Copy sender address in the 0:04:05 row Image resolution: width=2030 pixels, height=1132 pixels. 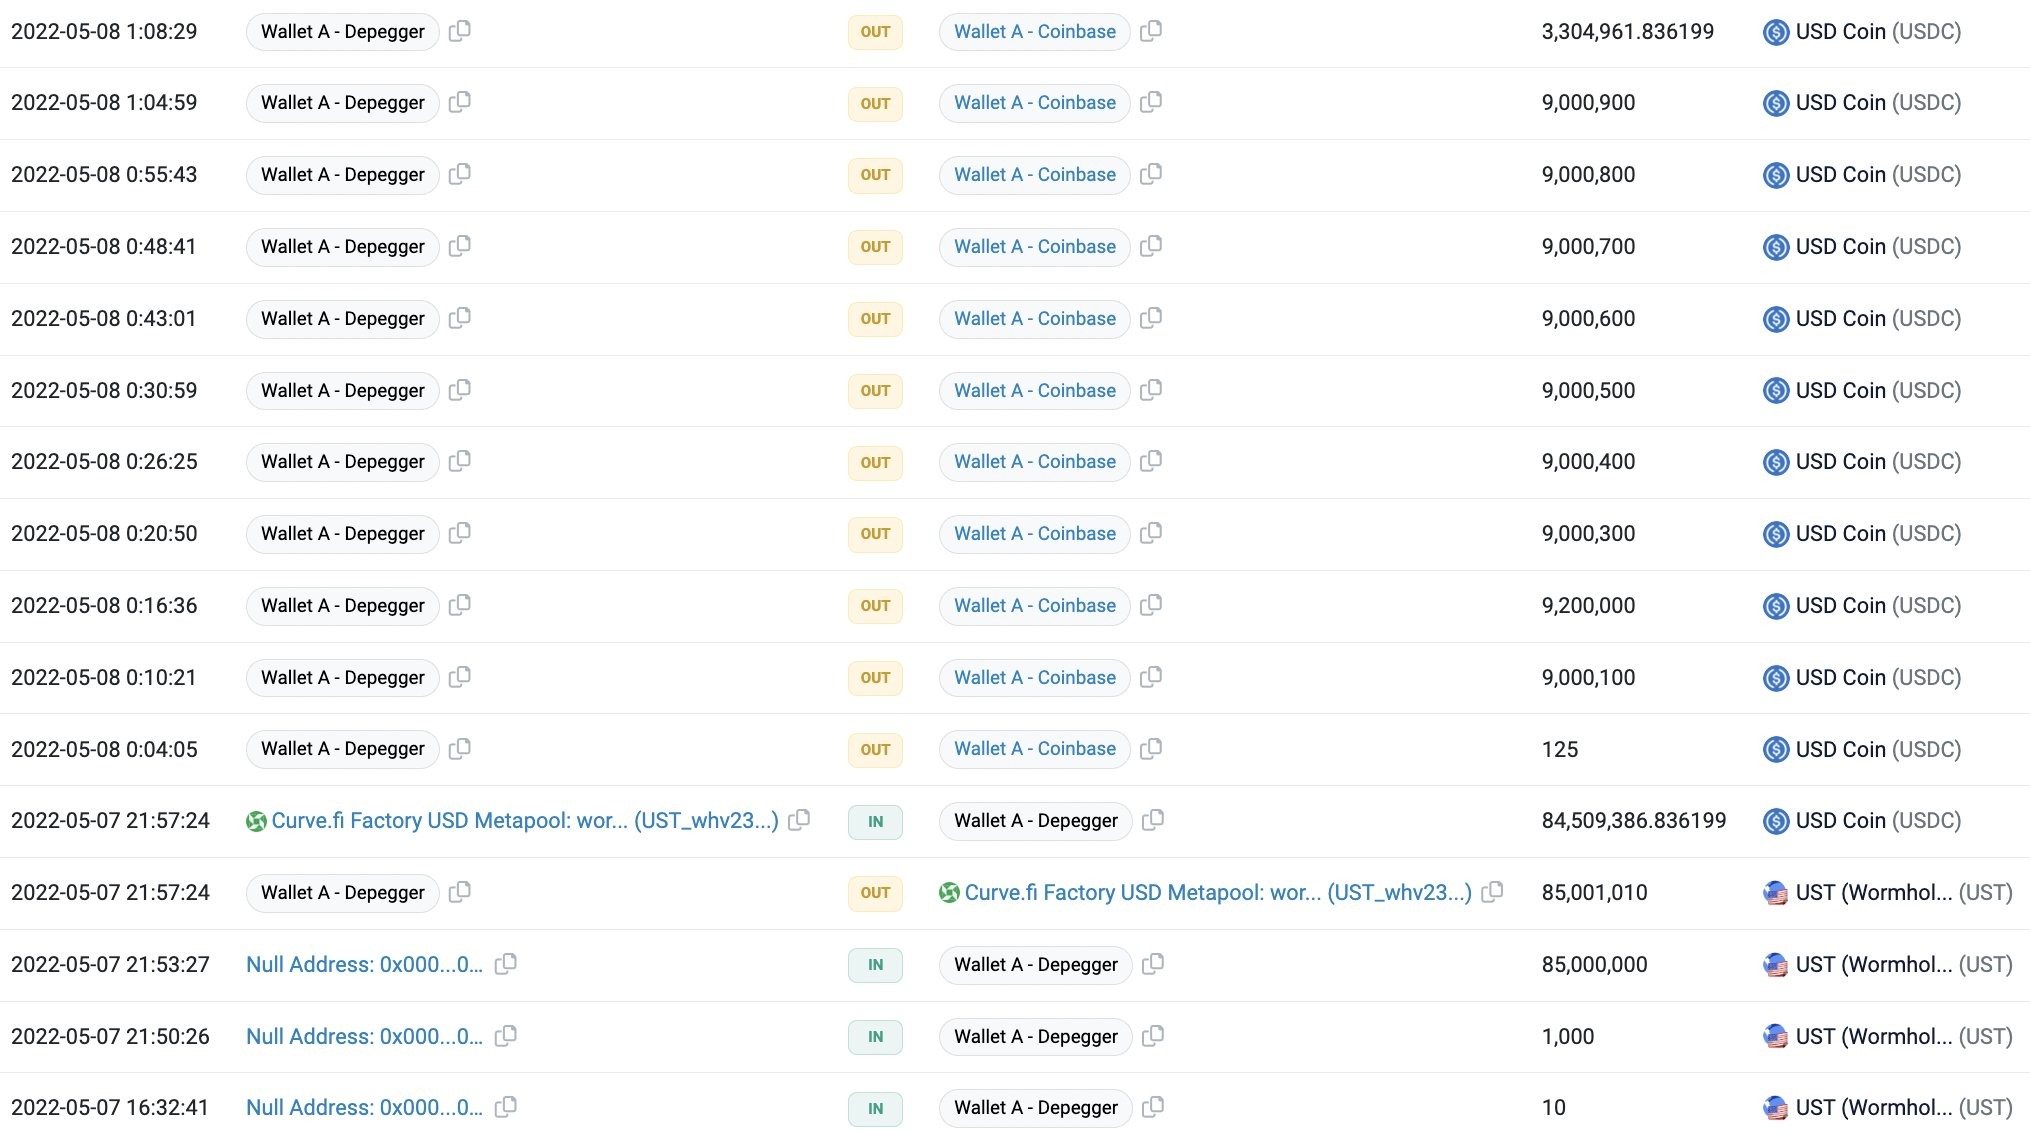(x=460, y=749)
